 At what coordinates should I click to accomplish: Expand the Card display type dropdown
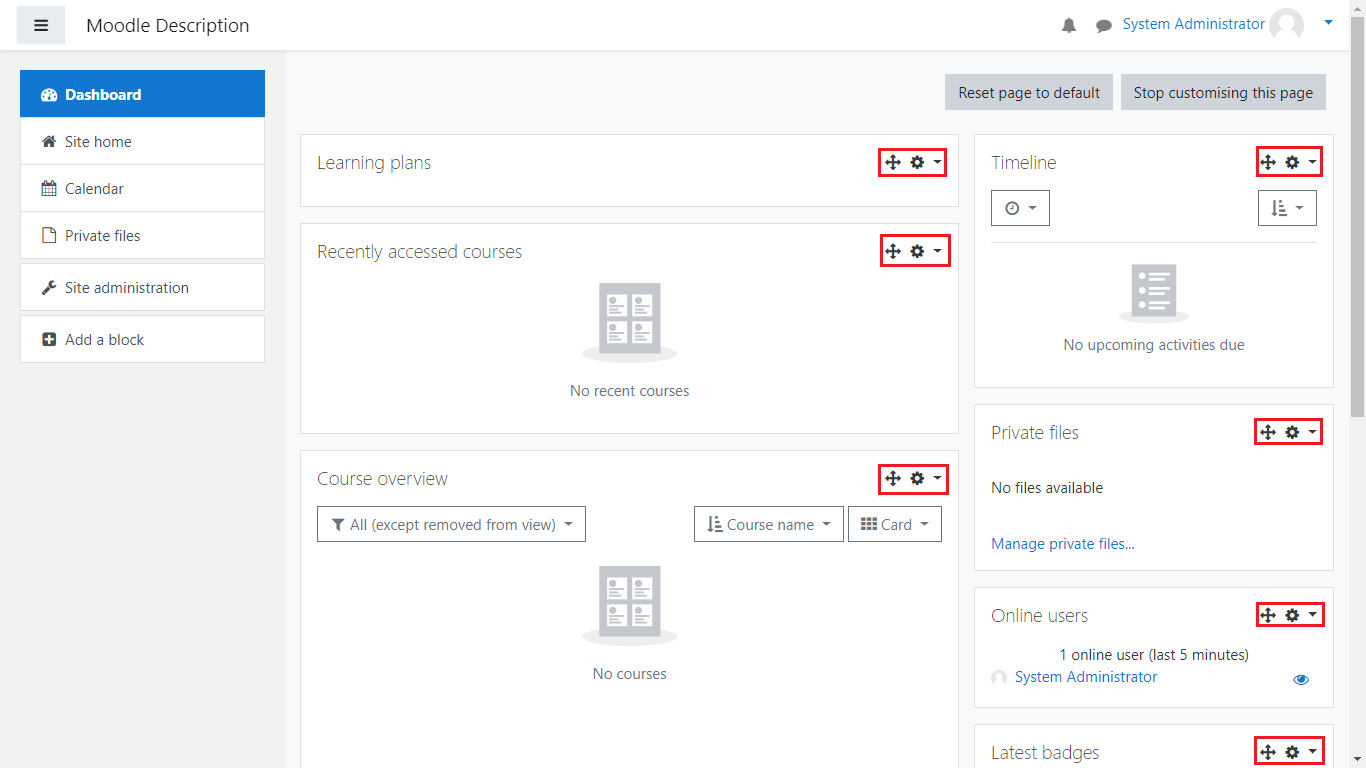(894, 524)
